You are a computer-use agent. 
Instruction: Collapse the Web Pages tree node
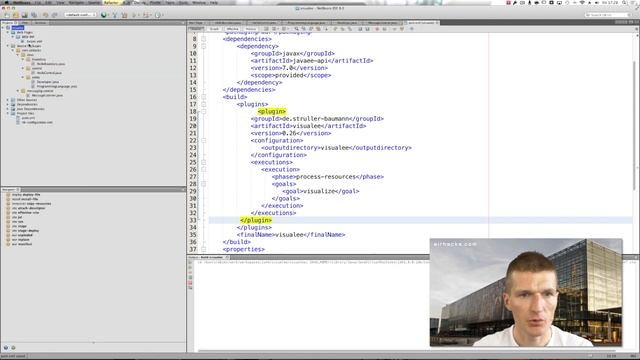click(x=8, y=32)
